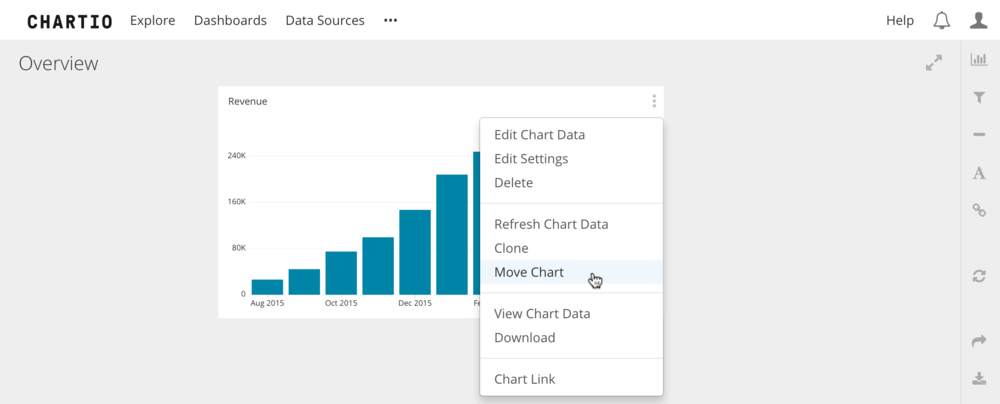Open Explore in the navigation bar

(152, 20)
